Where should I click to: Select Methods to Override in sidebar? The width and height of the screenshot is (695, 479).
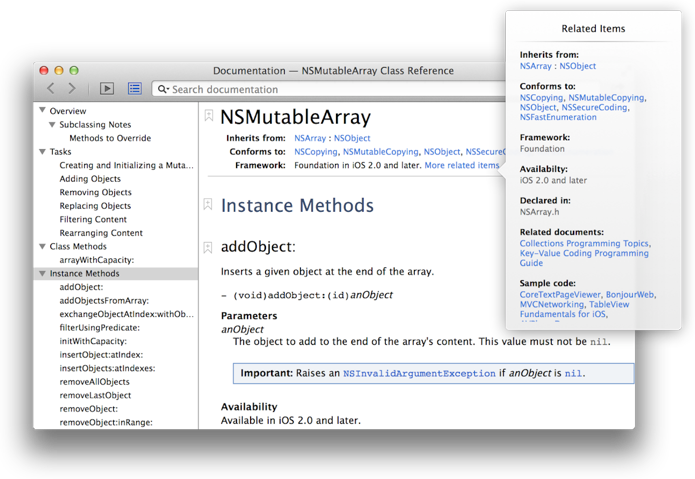110,138
